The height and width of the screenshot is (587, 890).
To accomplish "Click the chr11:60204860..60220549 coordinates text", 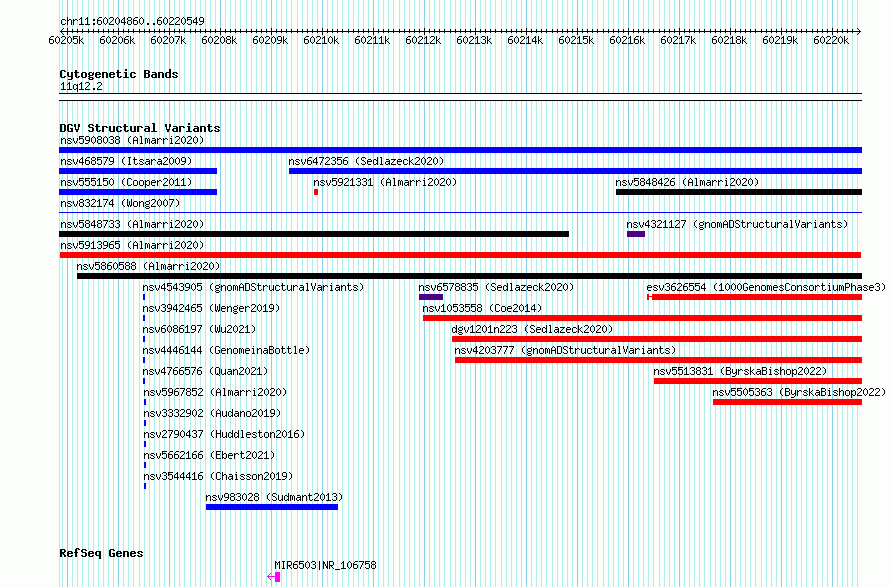I will (x=132, y=21).
